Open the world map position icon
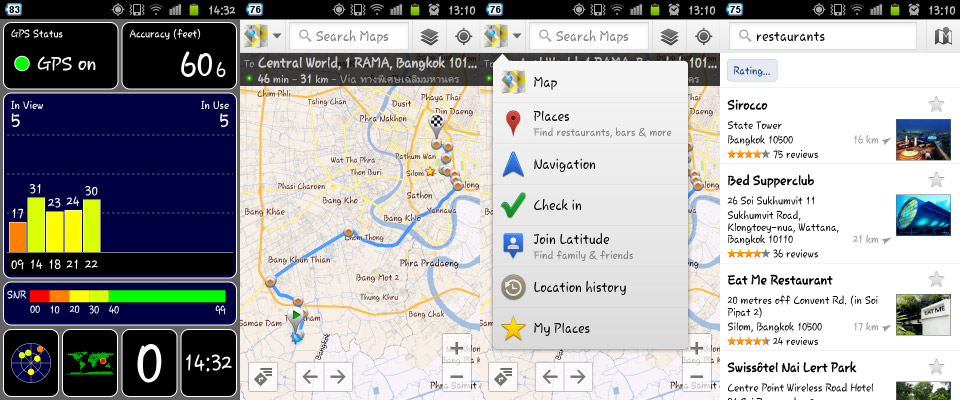This screenshot has height=400, width=960. pos(89,363)
